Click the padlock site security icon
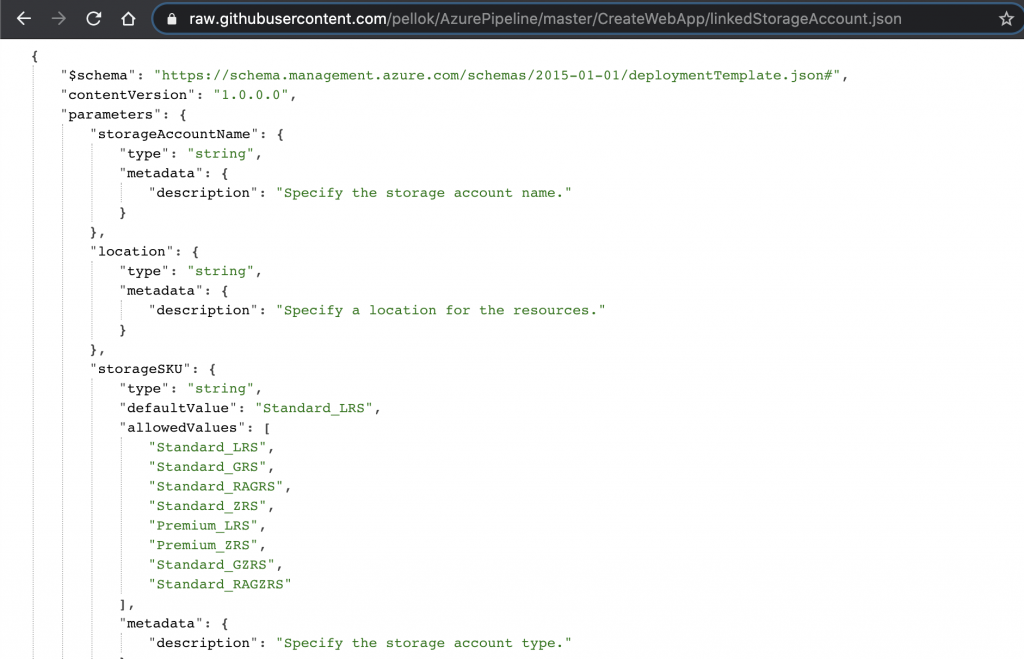This screenshot has height=659, width=1024. point(172,19)
